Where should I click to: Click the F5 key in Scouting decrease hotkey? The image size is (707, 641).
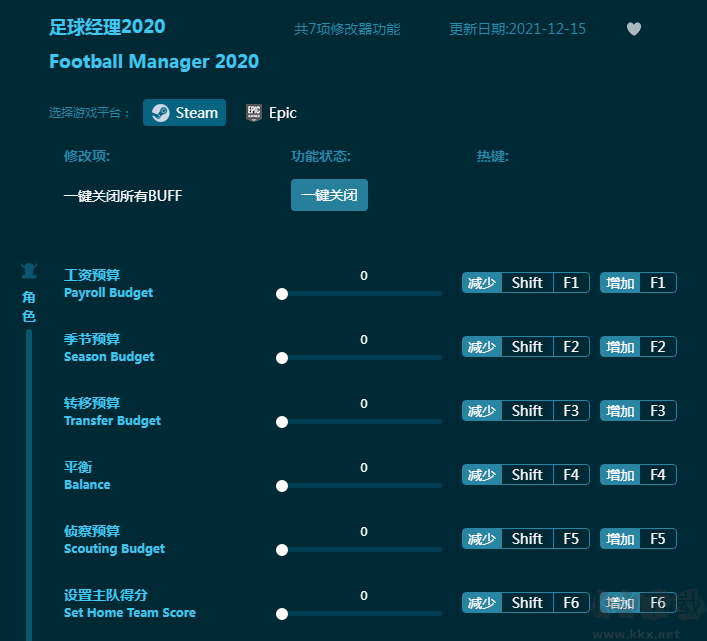pyautogui.click(x=571, y=539)
